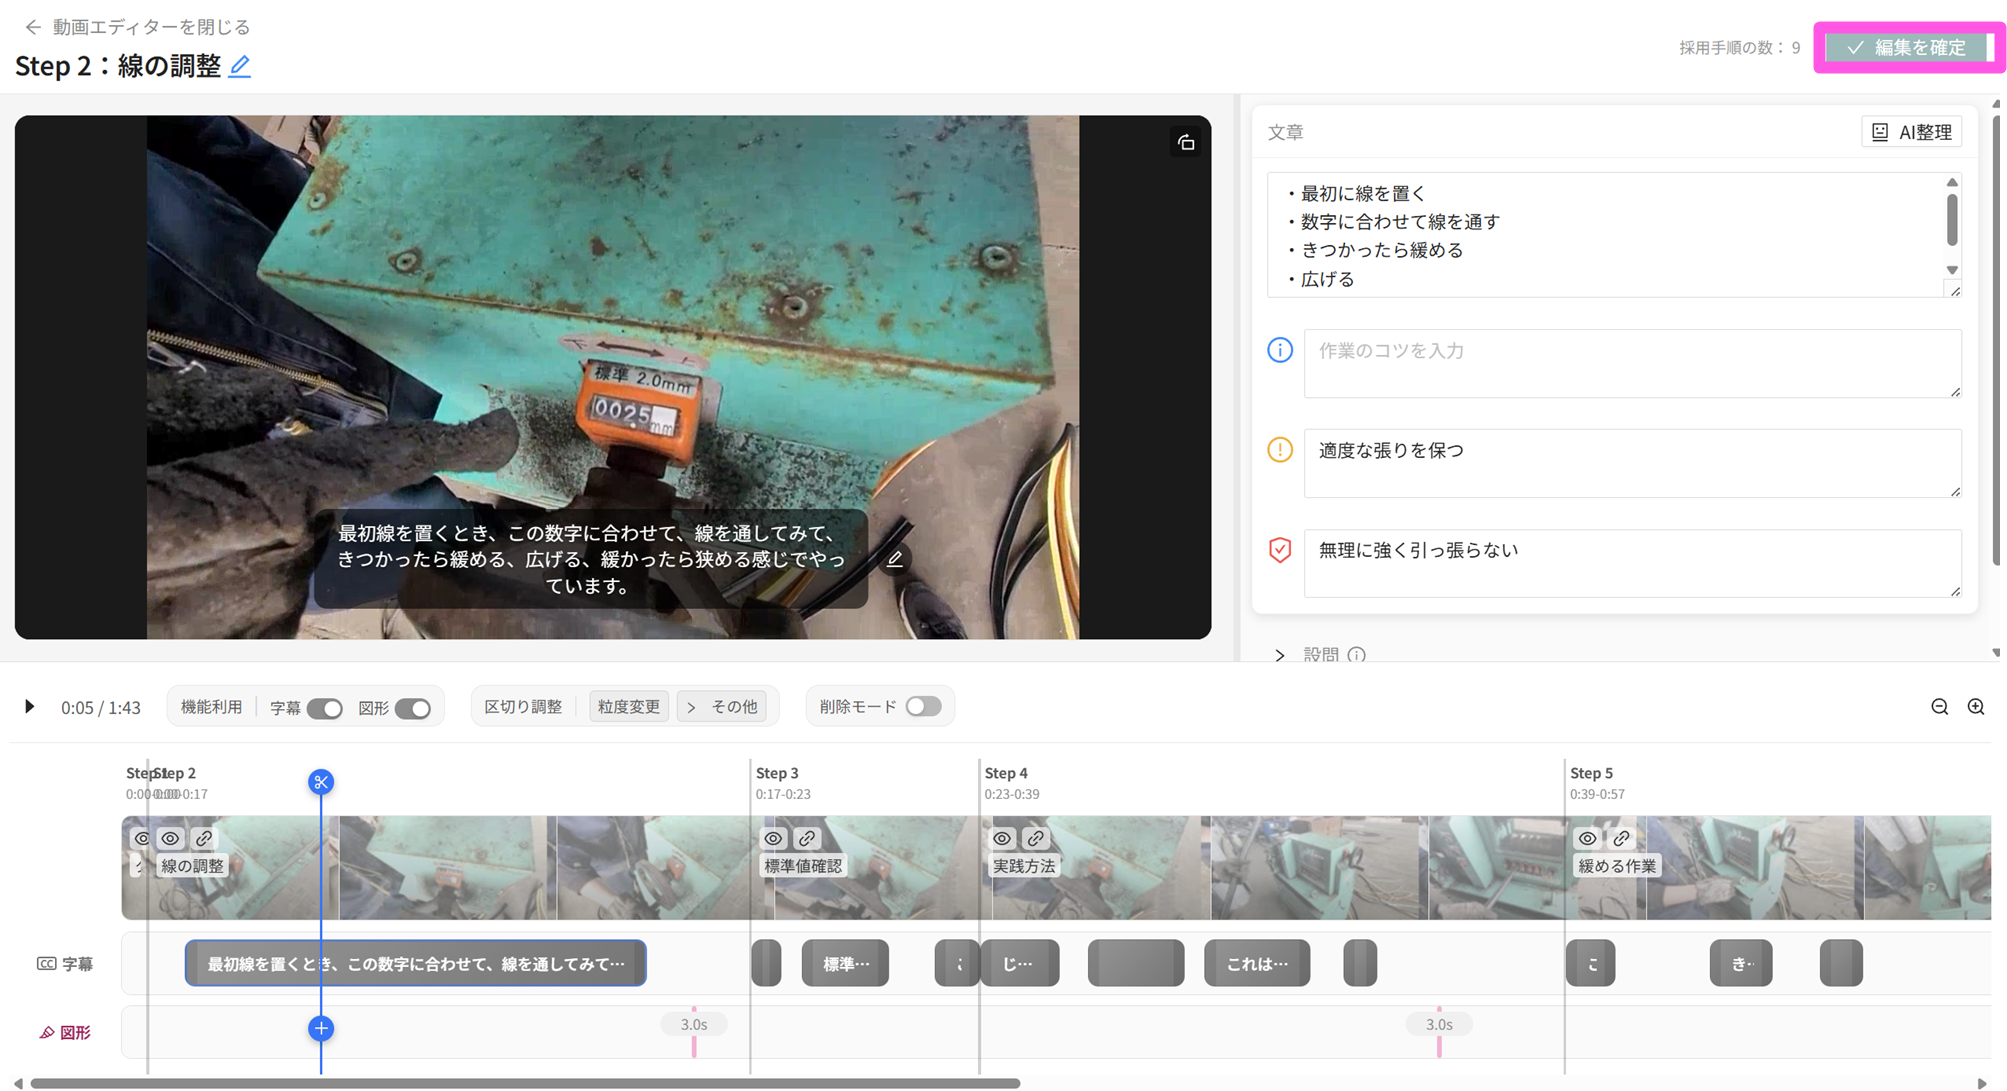The width and height of the screenshot is (2007, 1091).
Task: Add a shape with the blue plus button
Action: coord(321,1028)
